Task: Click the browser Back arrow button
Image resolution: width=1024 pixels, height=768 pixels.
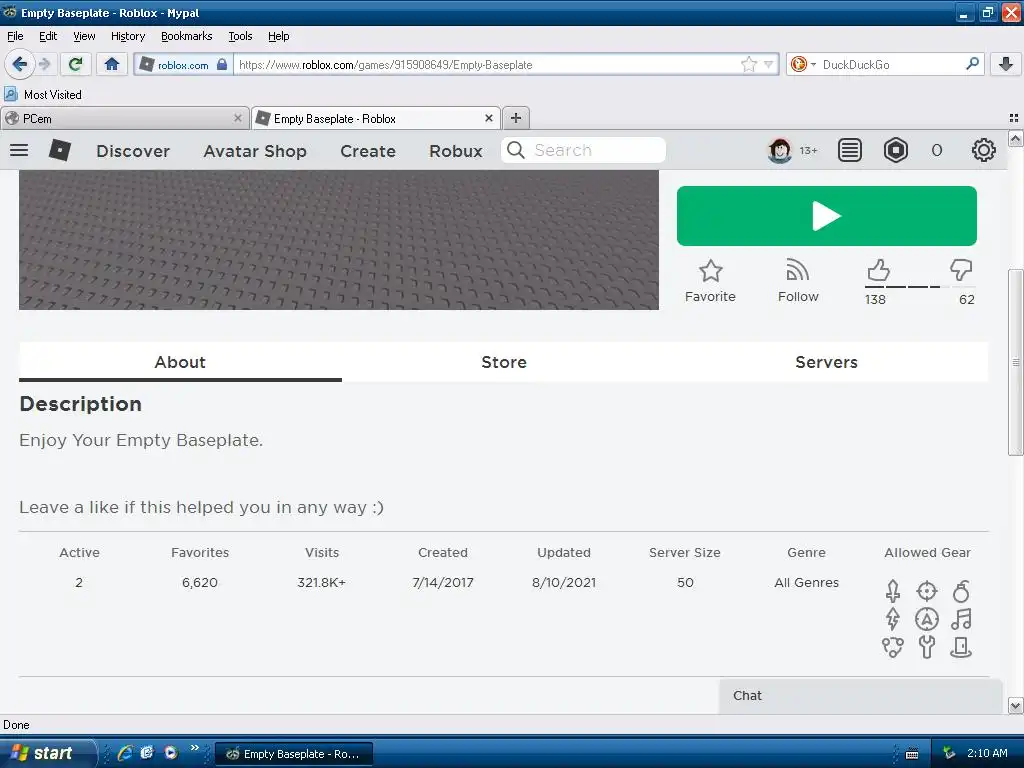Action: point(19,64)
